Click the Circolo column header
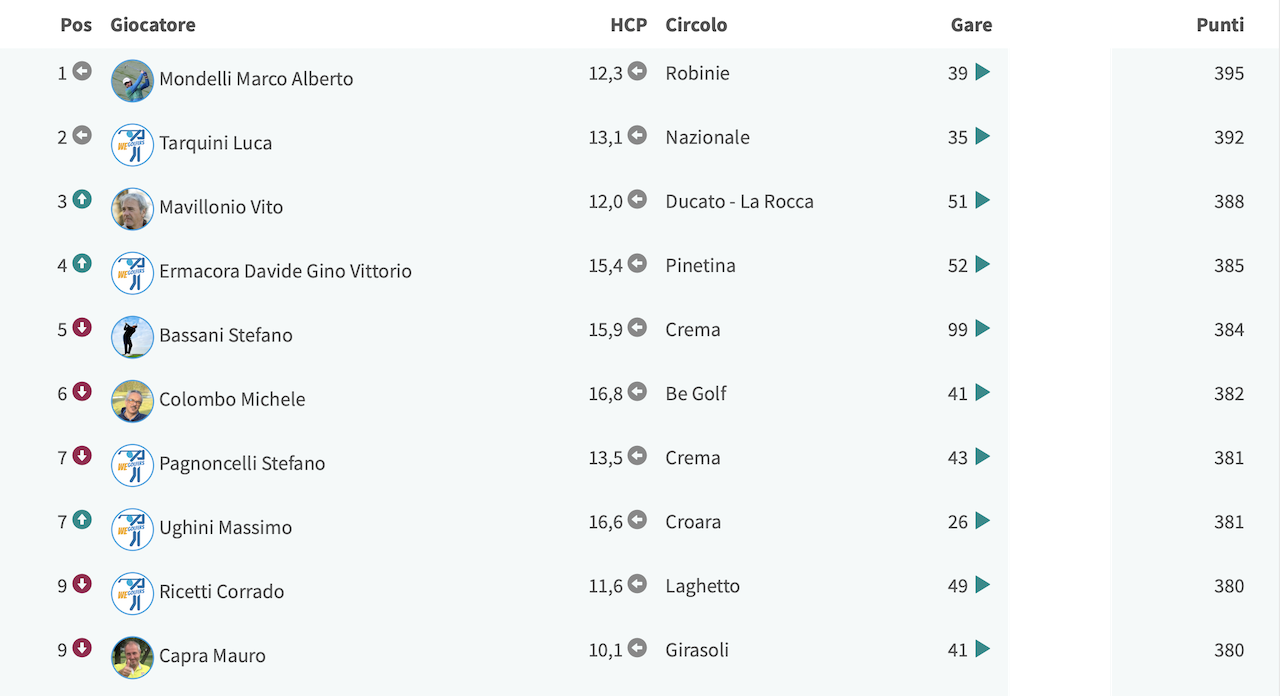 696,25
